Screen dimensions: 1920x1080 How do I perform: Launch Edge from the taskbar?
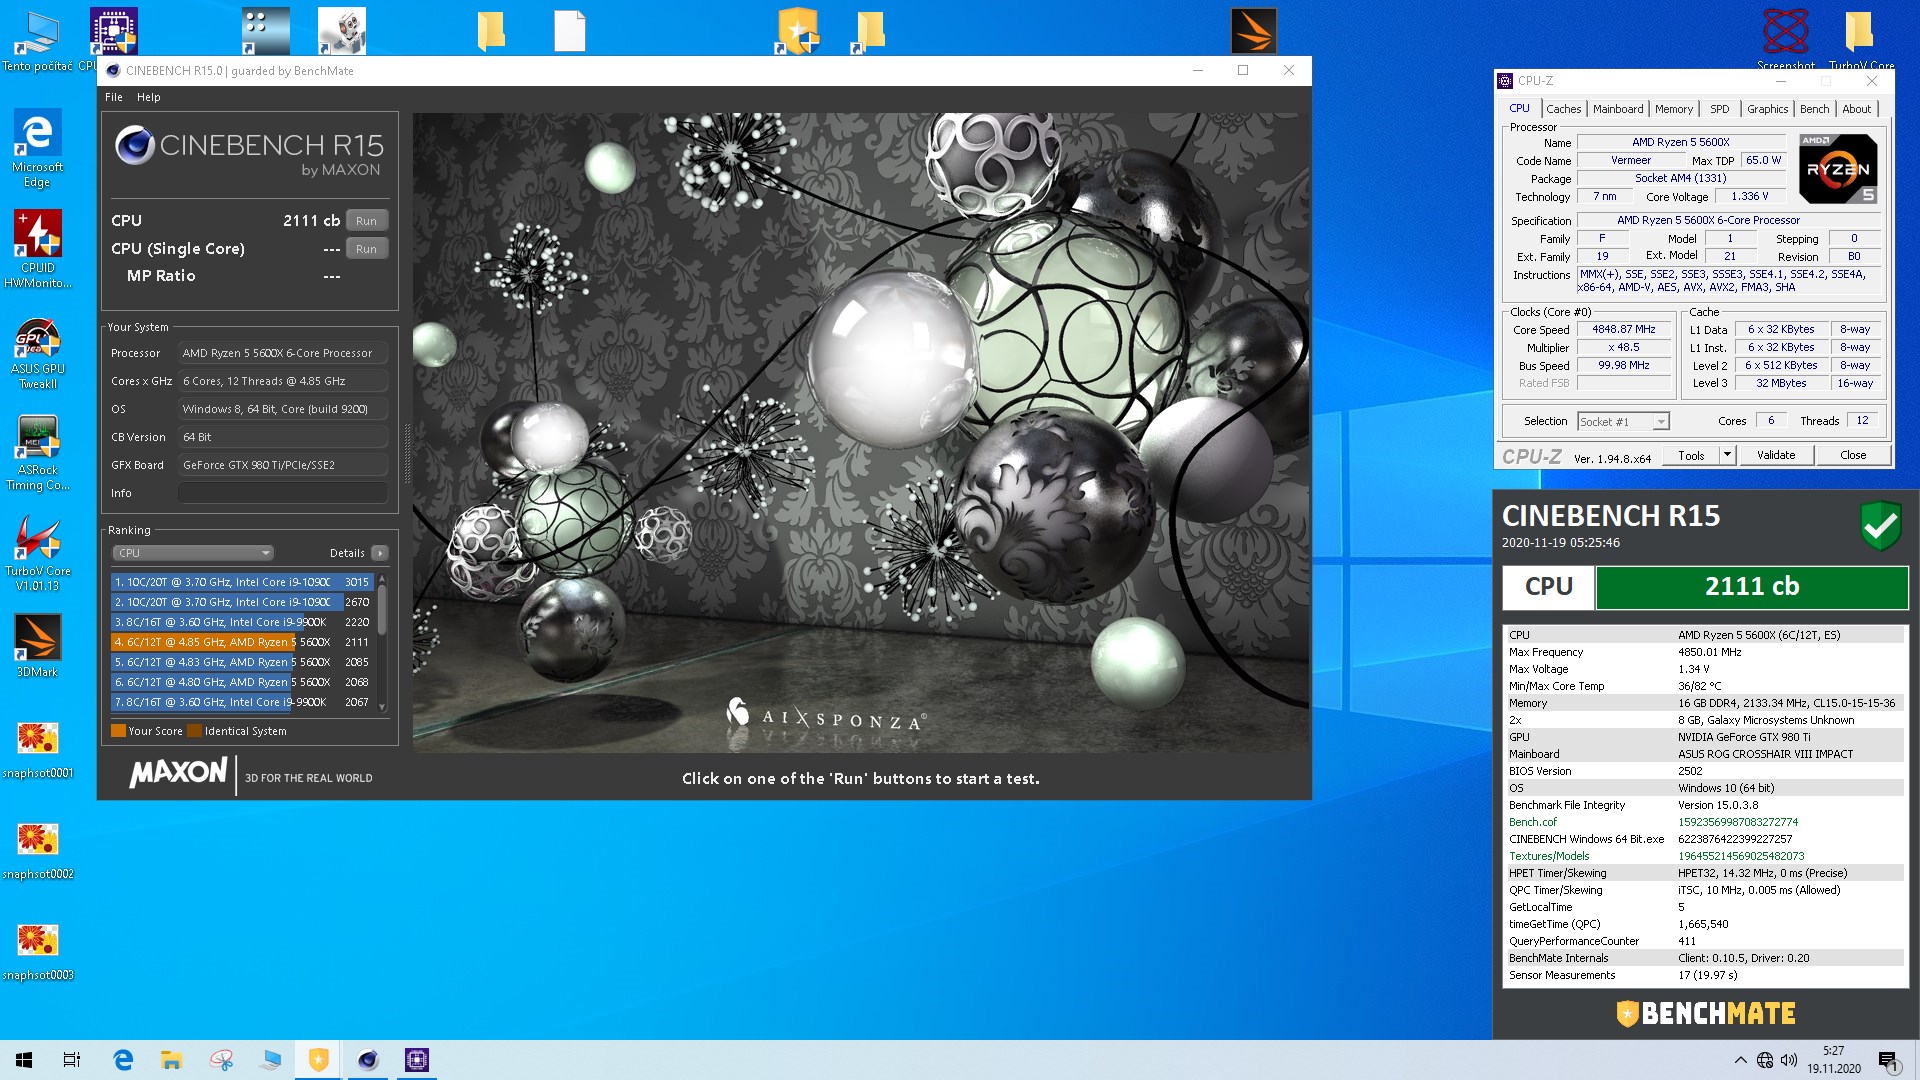tap(123, 1060)
